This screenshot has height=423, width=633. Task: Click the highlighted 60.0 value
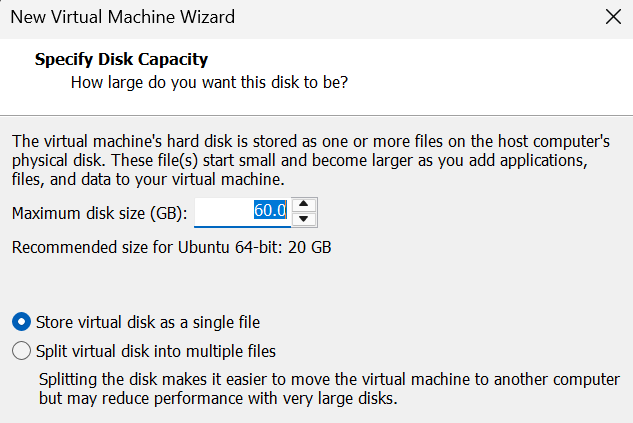pos(270,211)
